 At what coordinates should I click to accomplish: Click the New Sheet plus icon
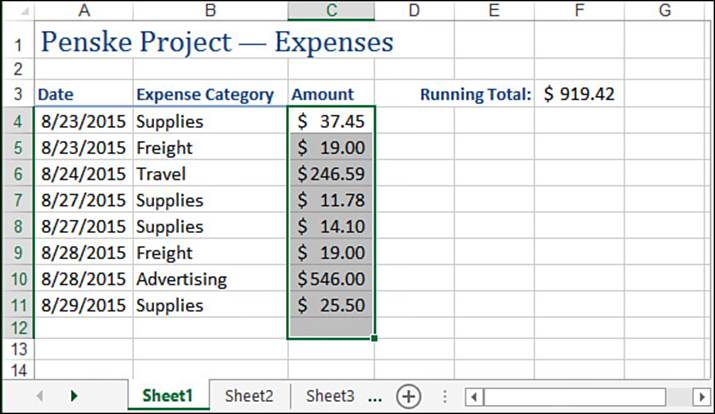408,396
